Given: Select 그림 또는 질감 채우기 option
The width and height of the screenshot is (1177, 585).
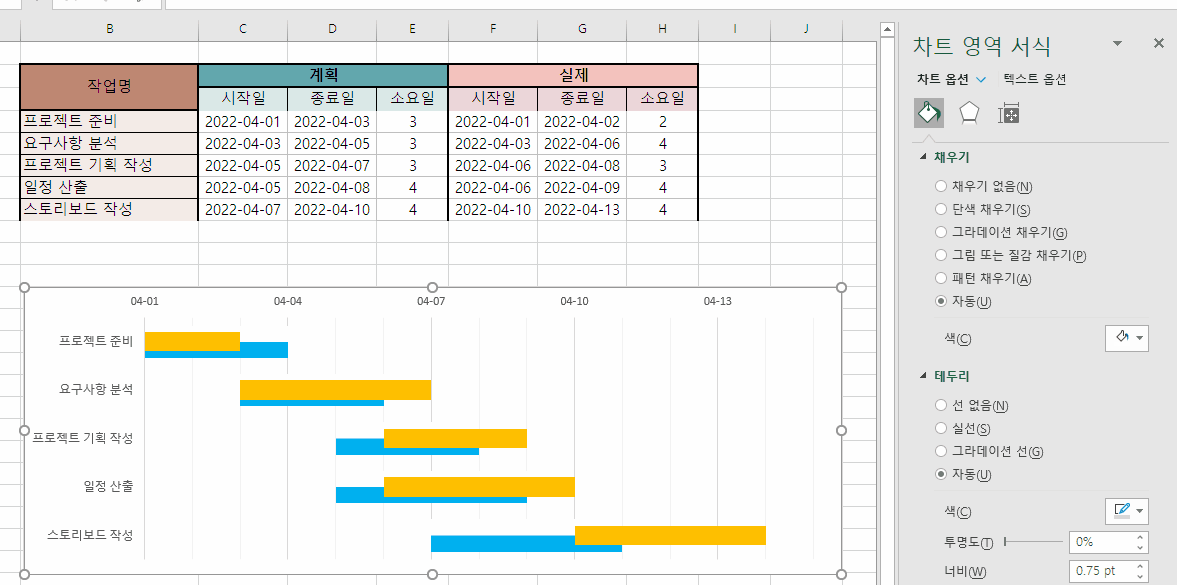Looking at the screenshot, I should point(941,255).
